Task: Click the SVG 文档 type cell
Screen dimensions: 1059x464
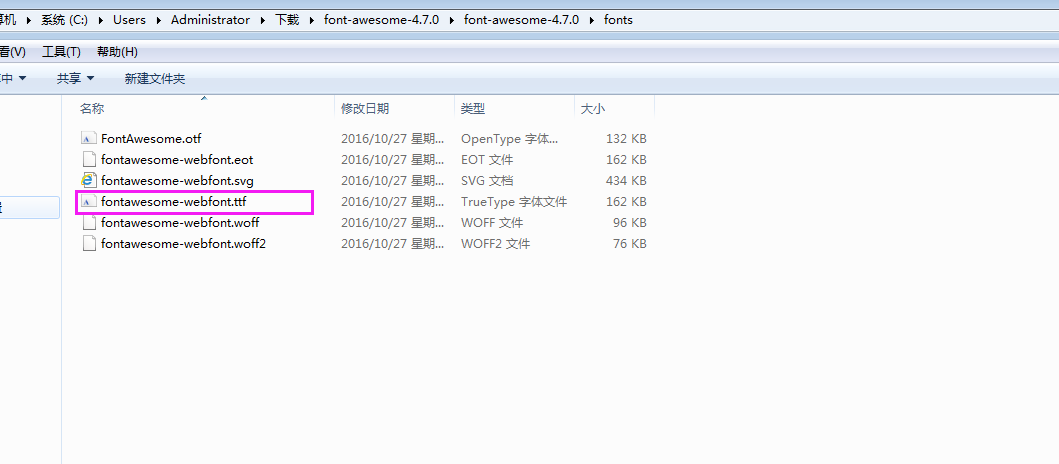Action: point(487,180)
